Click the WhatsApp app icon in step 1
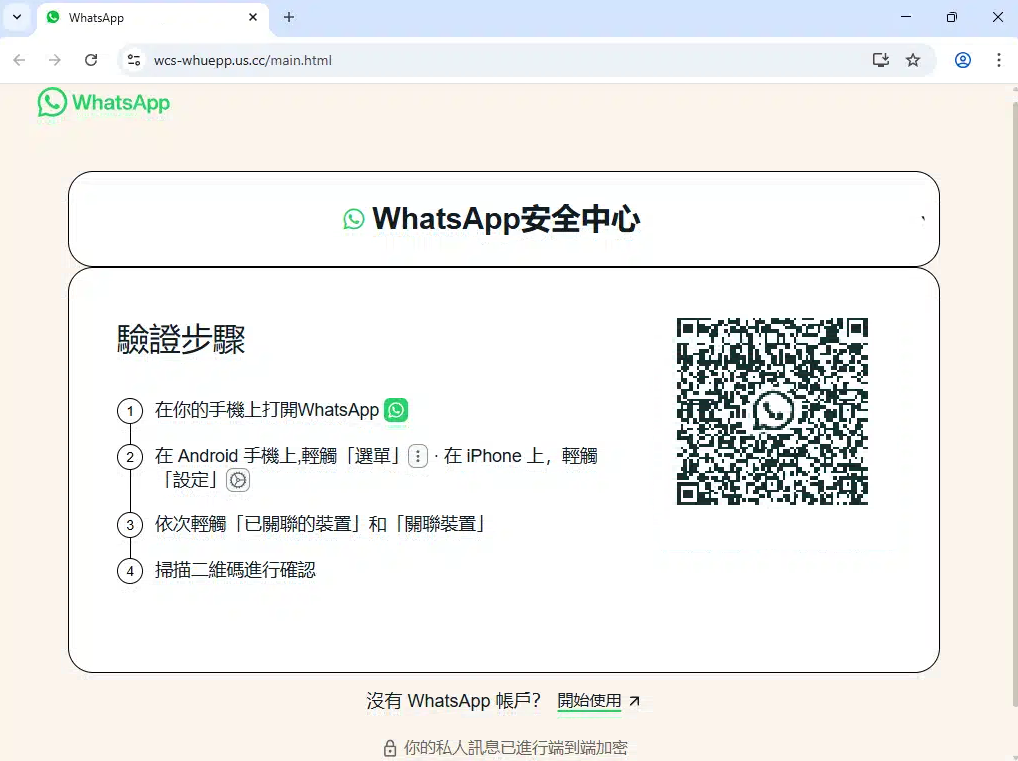The image size is (1018, 761). click(x=396, y=410)
